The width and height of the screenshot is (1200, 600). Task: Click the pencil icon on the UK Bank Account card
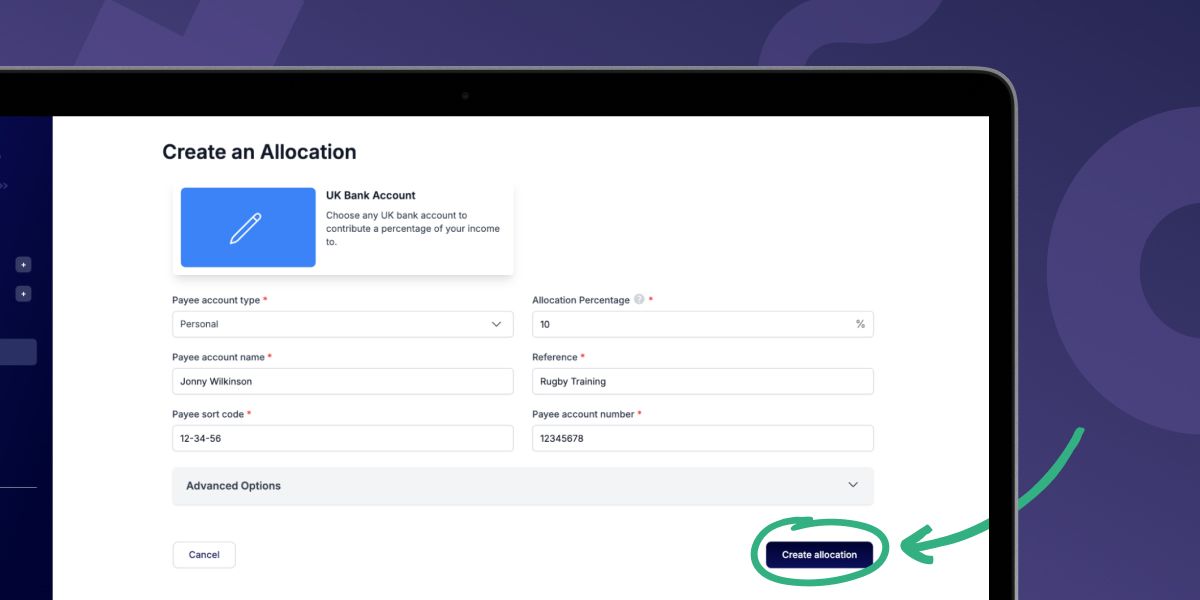pos(247,227)
